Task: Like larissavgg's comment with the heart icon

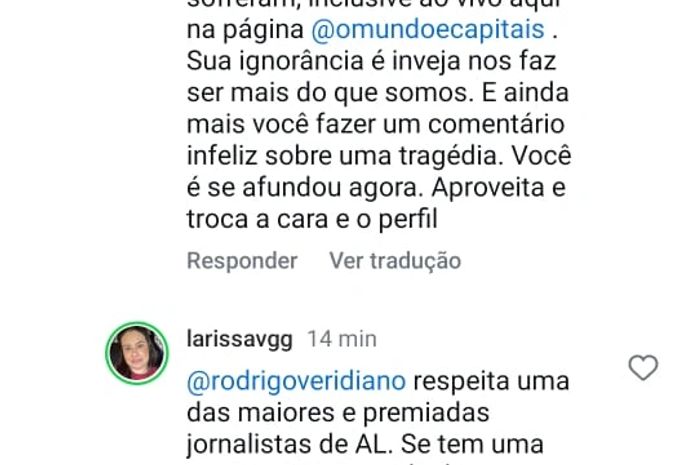Action: [643, 368]
